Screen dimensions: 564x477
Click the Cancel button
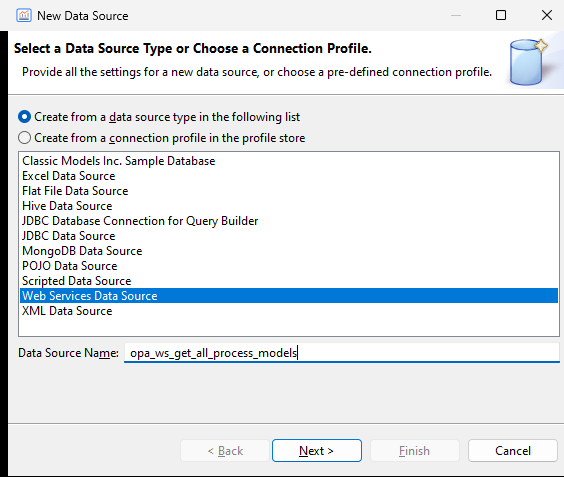click(513, 451)
